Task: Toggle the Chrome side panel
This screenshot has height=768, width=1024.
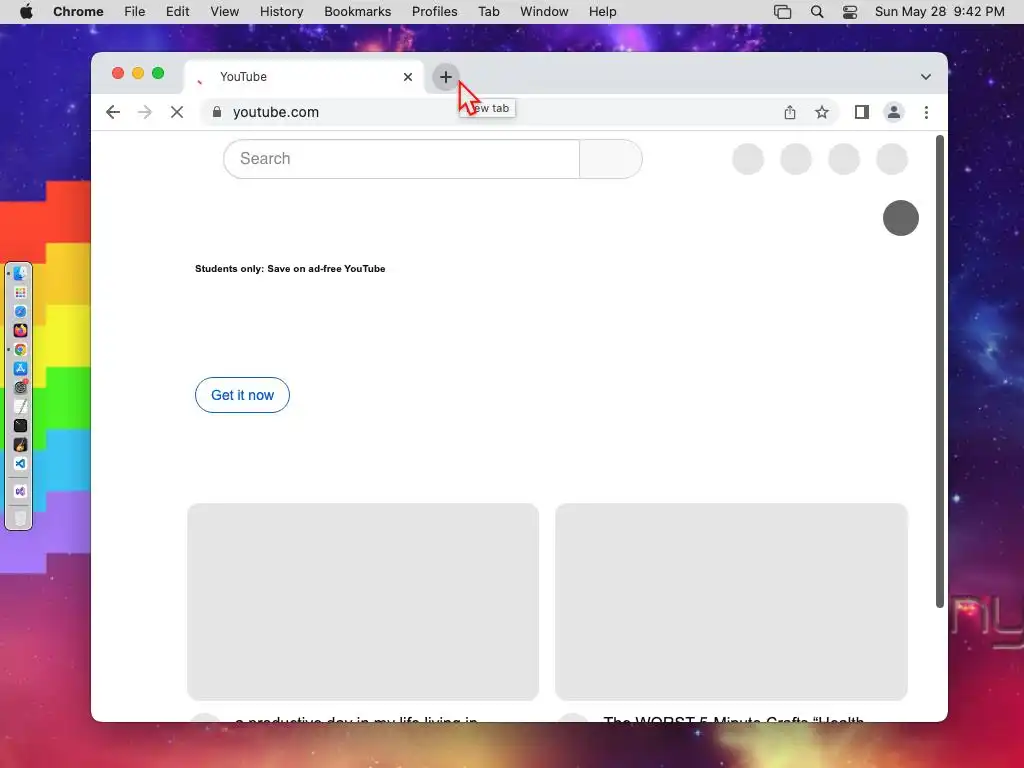Action: [861, 112]
